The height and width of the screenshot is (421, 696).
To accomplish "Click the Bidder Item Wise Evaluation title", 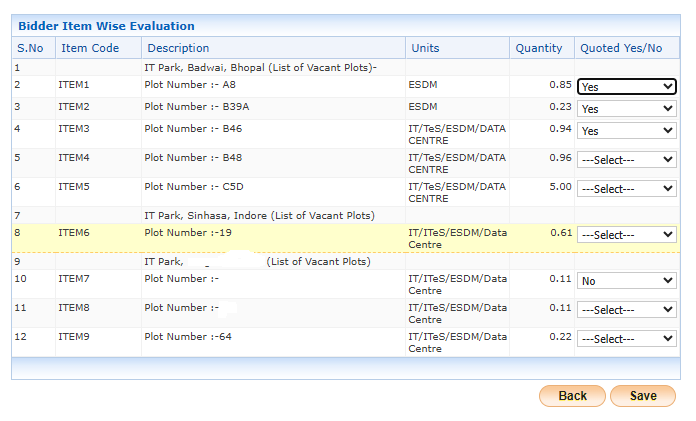I will point(106,26).
